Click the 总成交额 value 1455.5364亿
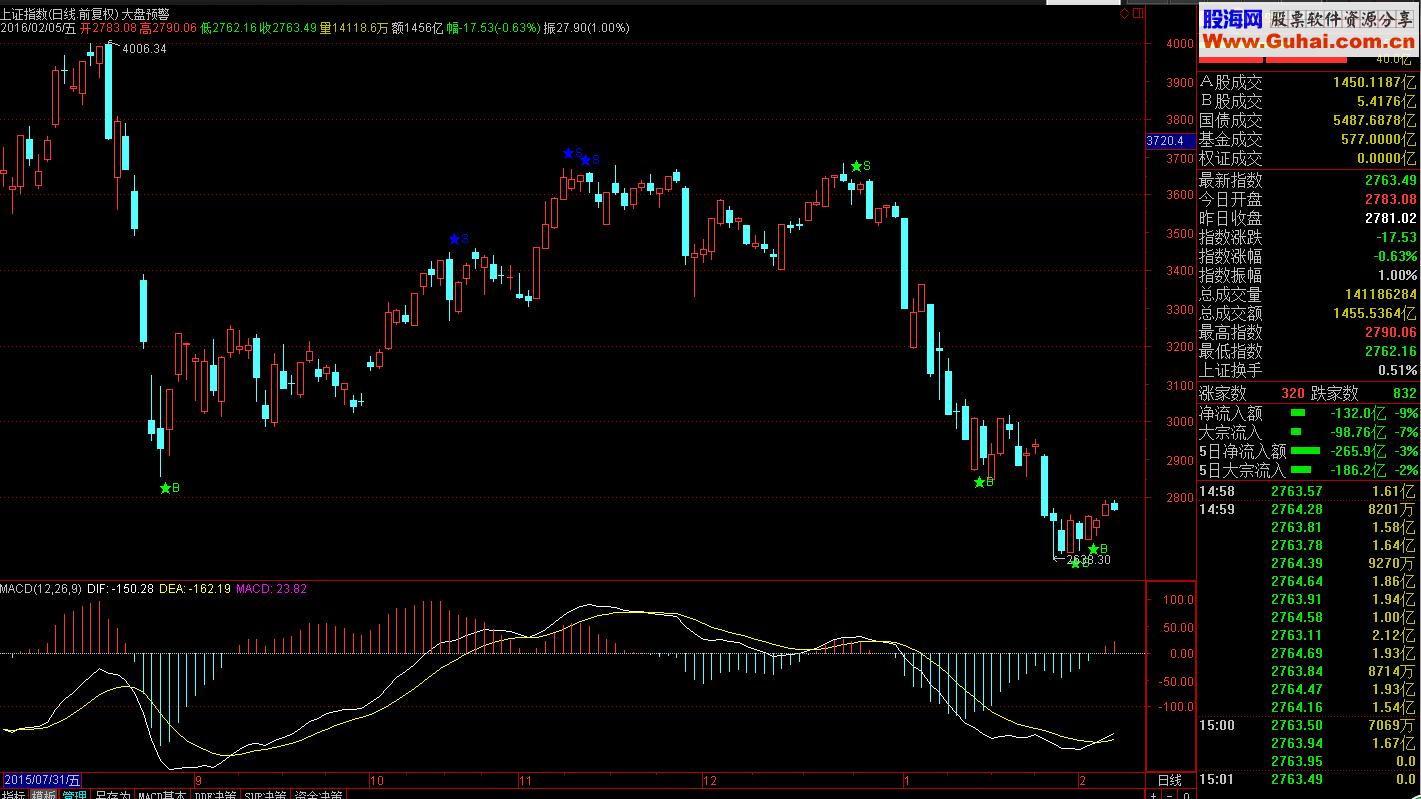The width and height of the screenshot is (1421, 799). pyautogui.click(x=1374, y=314)
